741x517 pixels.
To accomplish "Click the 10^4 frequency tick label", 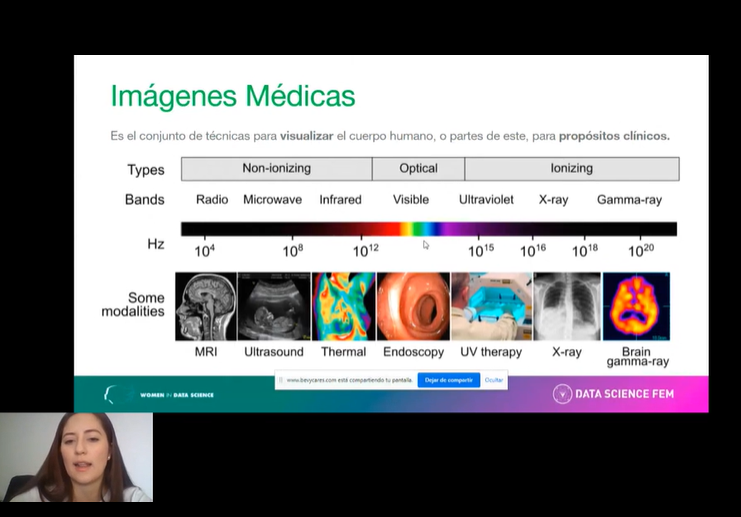I will [x=205, y=250].
